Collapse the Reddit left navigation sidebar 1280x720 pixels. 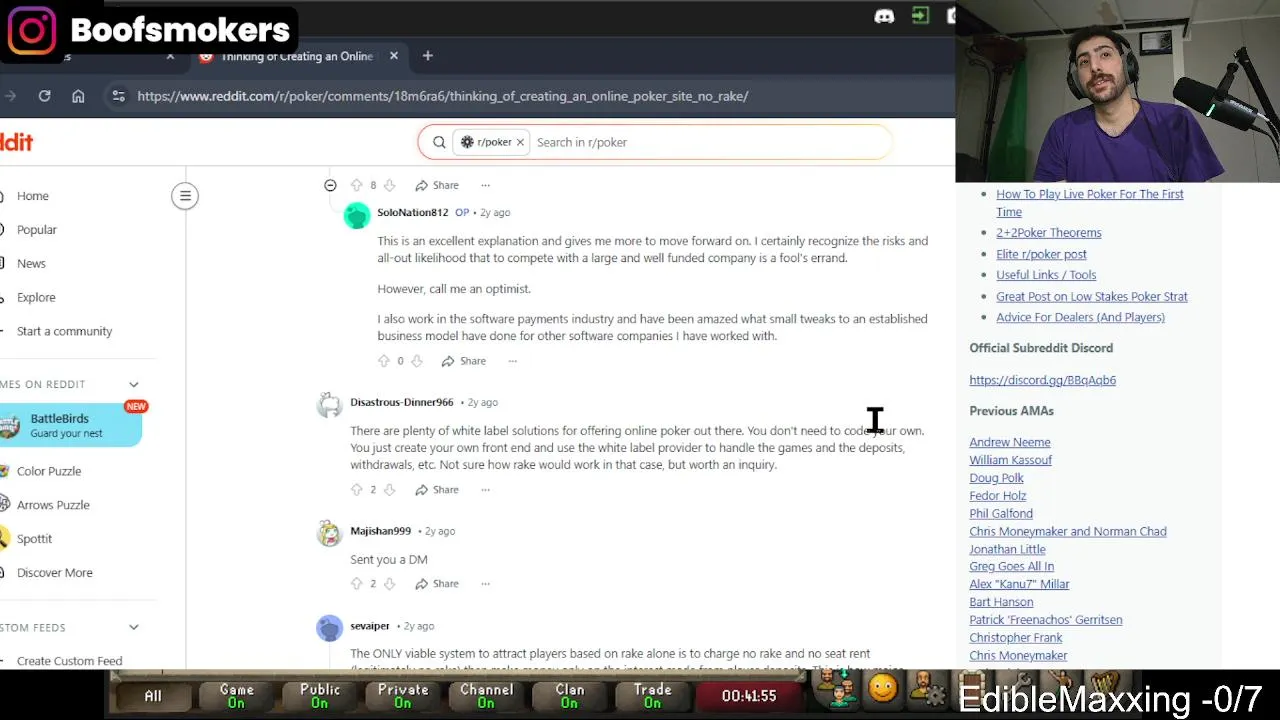click(185, 196)
